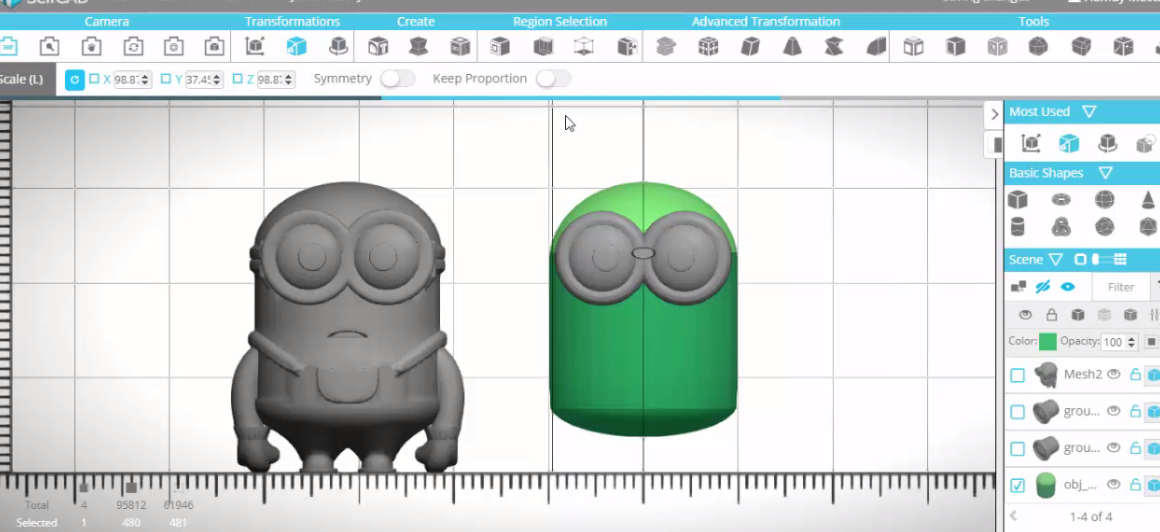The image size is (1160, 532).
Task: Add a torus knot from Basic Shapes
Action: click(1061, 226)
